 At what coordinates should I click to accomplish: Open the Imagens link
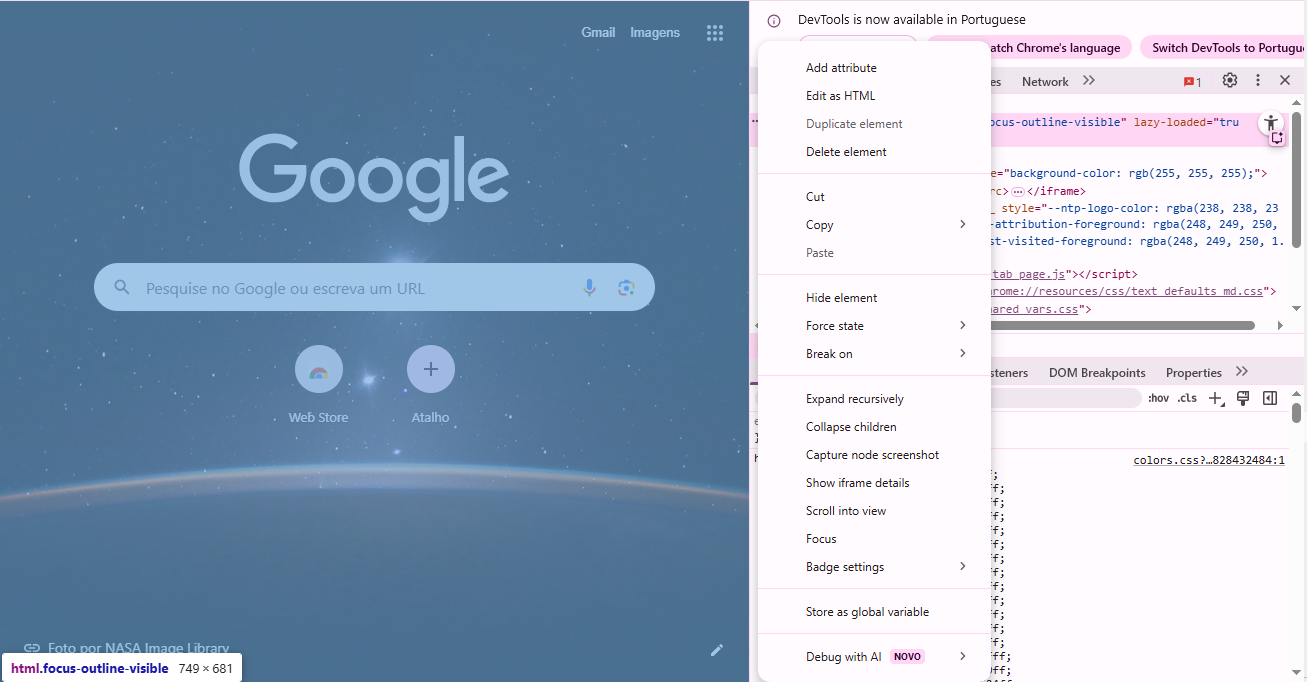(x=655, y=32)
